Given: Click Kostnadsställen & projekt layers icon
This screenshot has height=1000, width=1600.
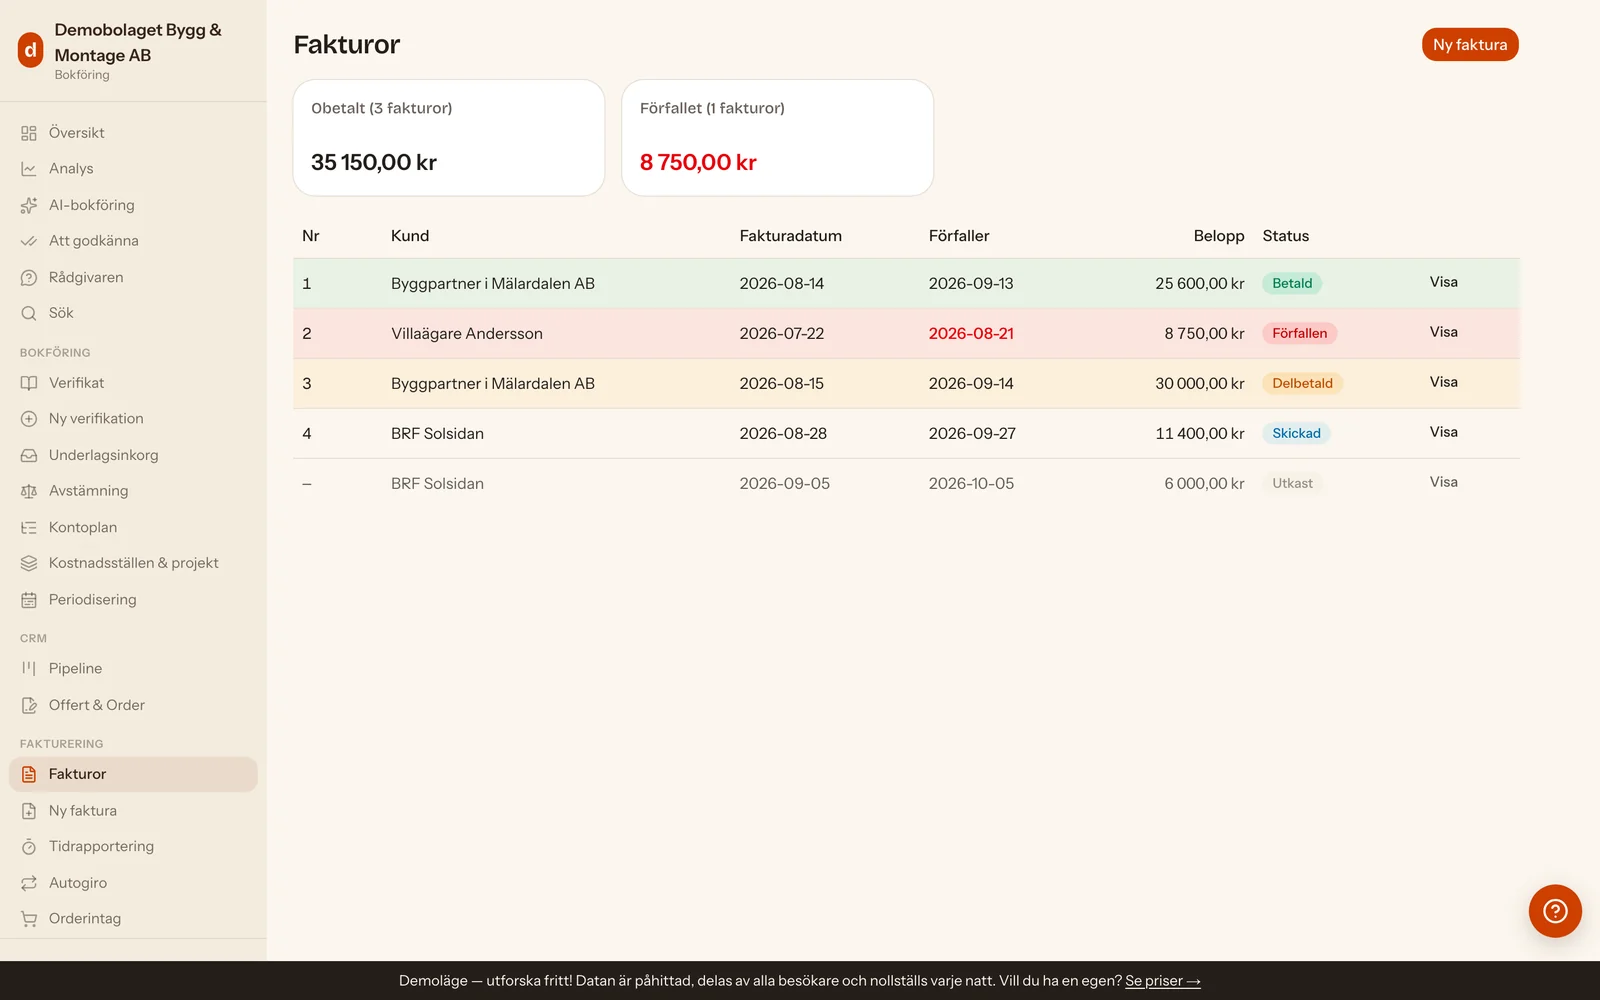Looking at the screenshot, I should pos(29,563).
